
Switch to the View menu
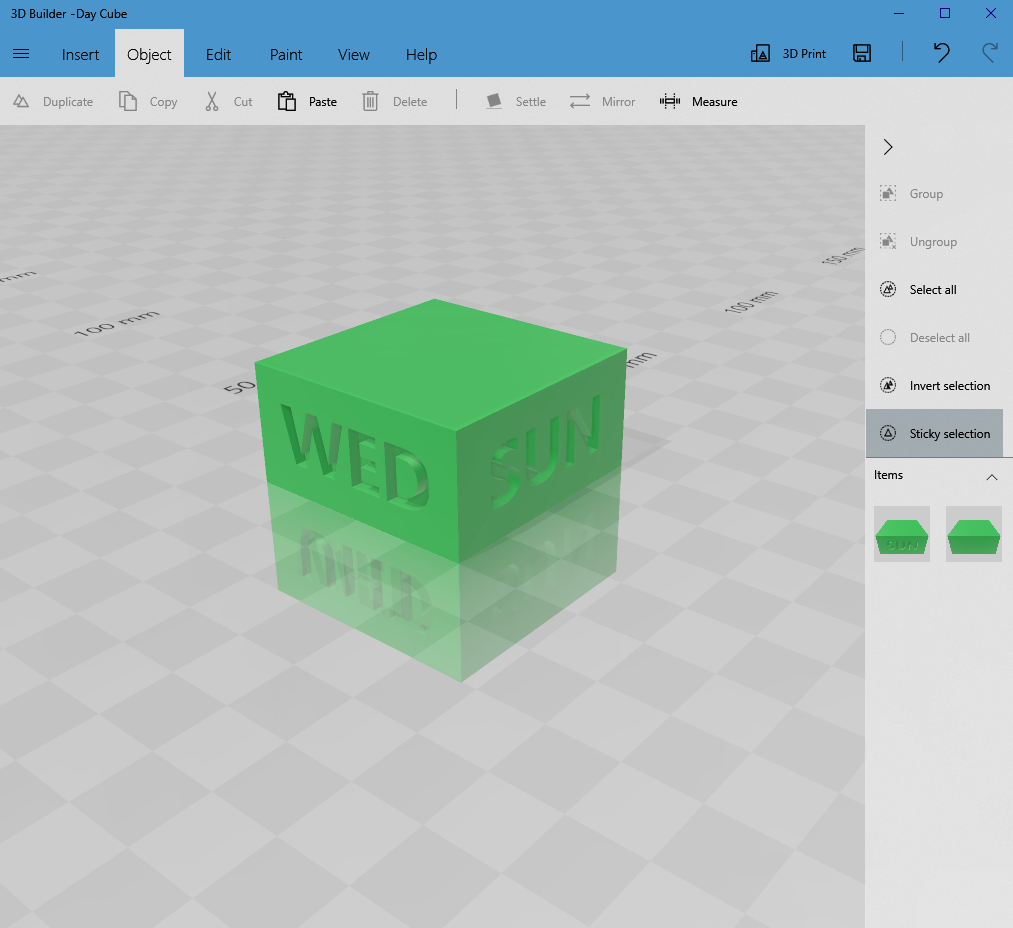(353, 54)
